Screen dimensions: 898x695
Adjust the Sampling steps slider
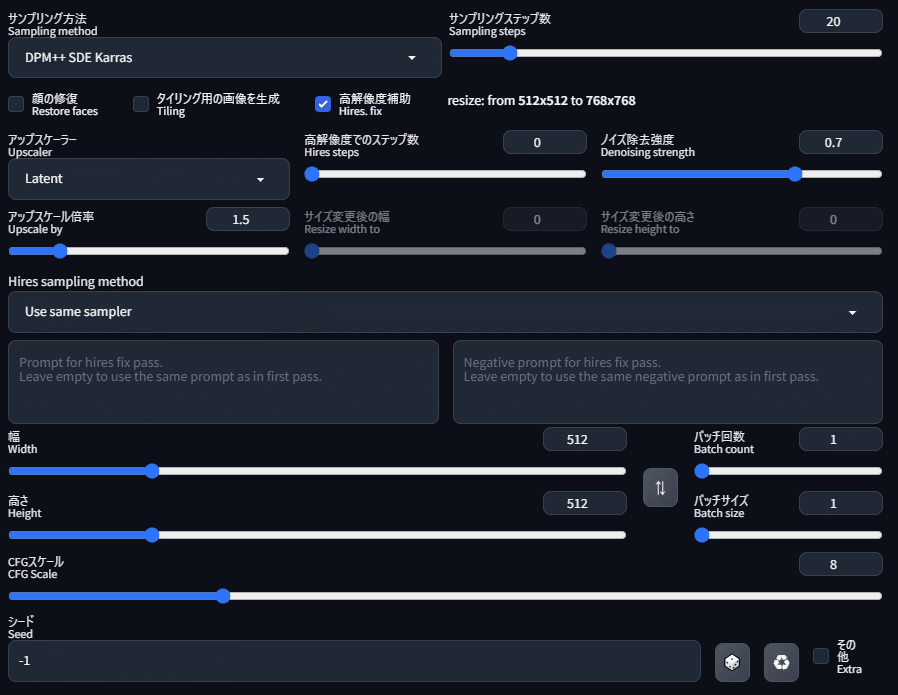point(665,53)
